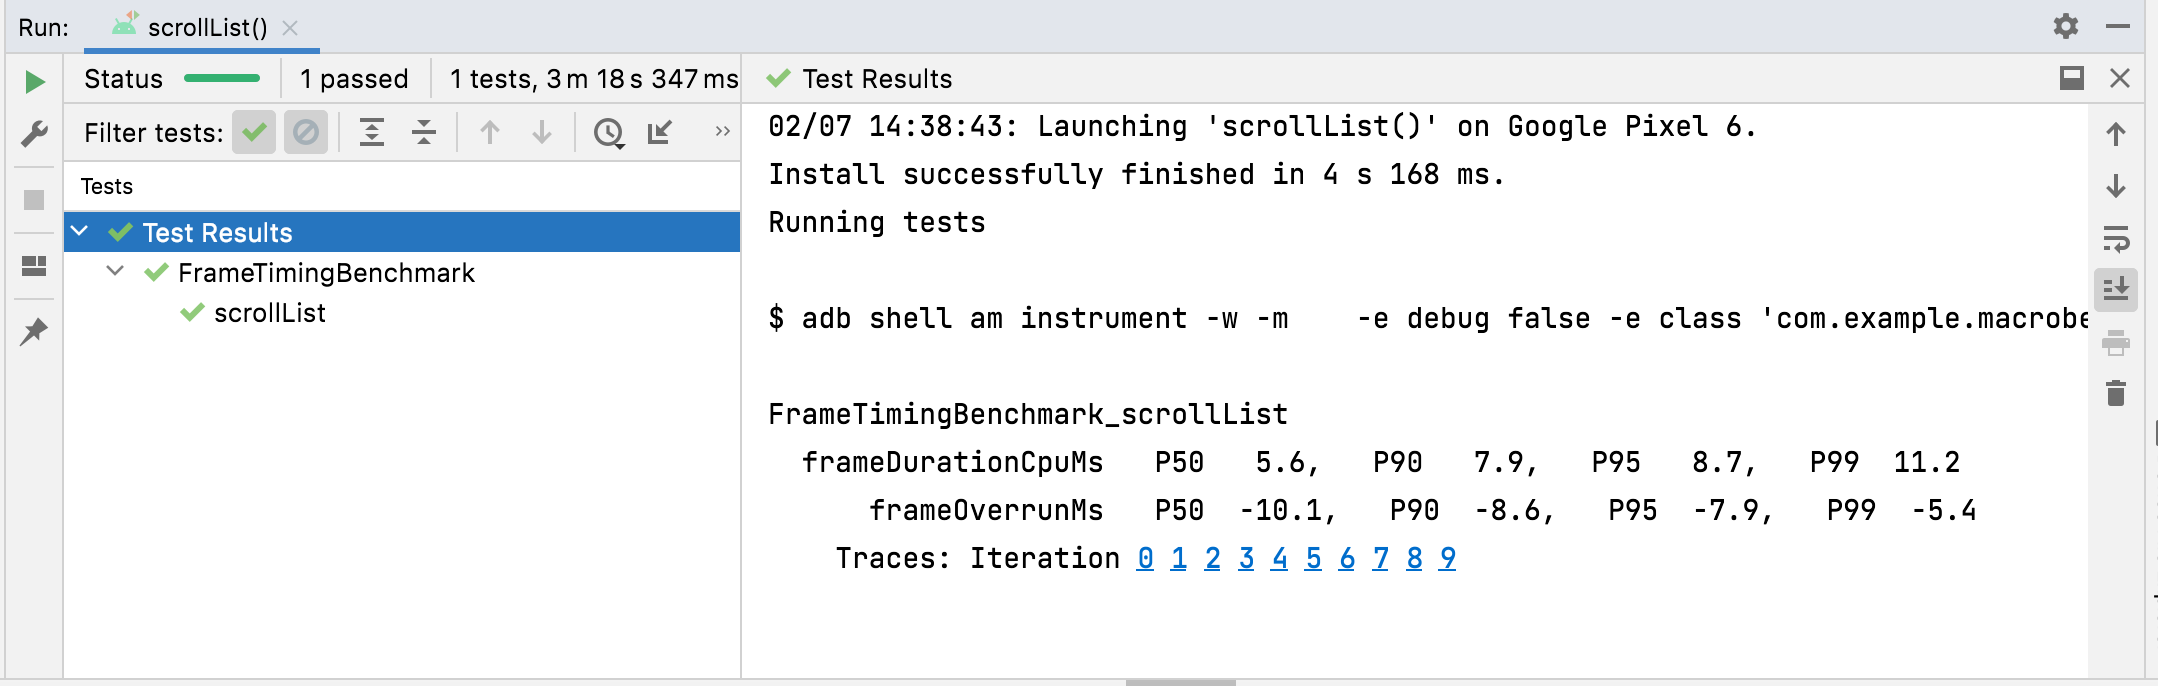Screen dimensions: 2158x686
Task: Toggle Show Ignored tests filter
Action: point(307,131)
